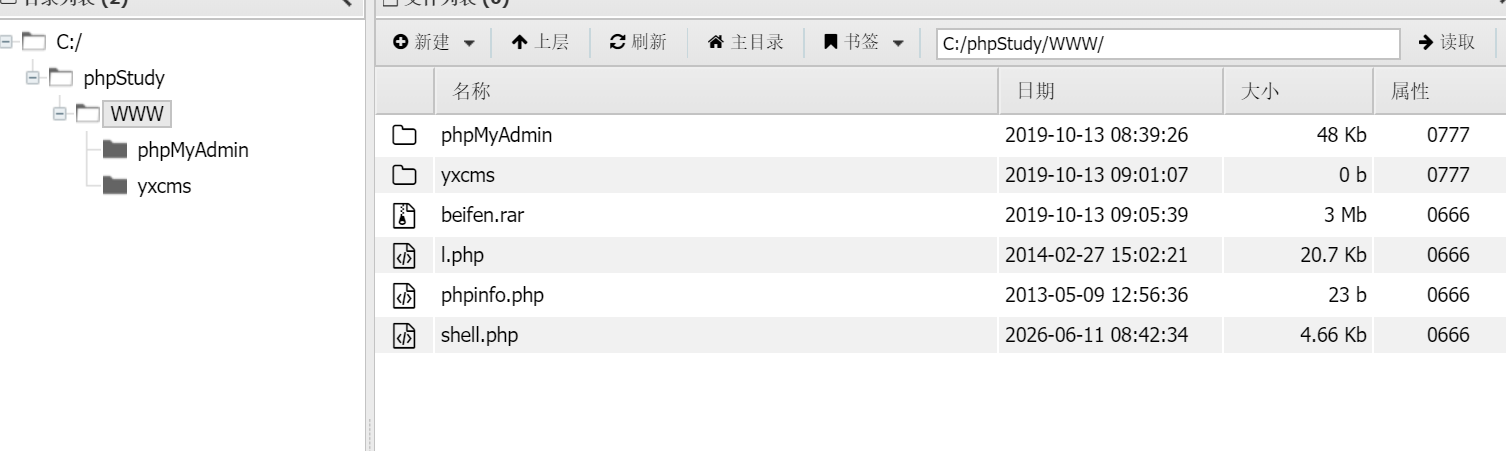Sort files by 大小 column header
Screen dimensions: 1506x451
click(1299, 92)
